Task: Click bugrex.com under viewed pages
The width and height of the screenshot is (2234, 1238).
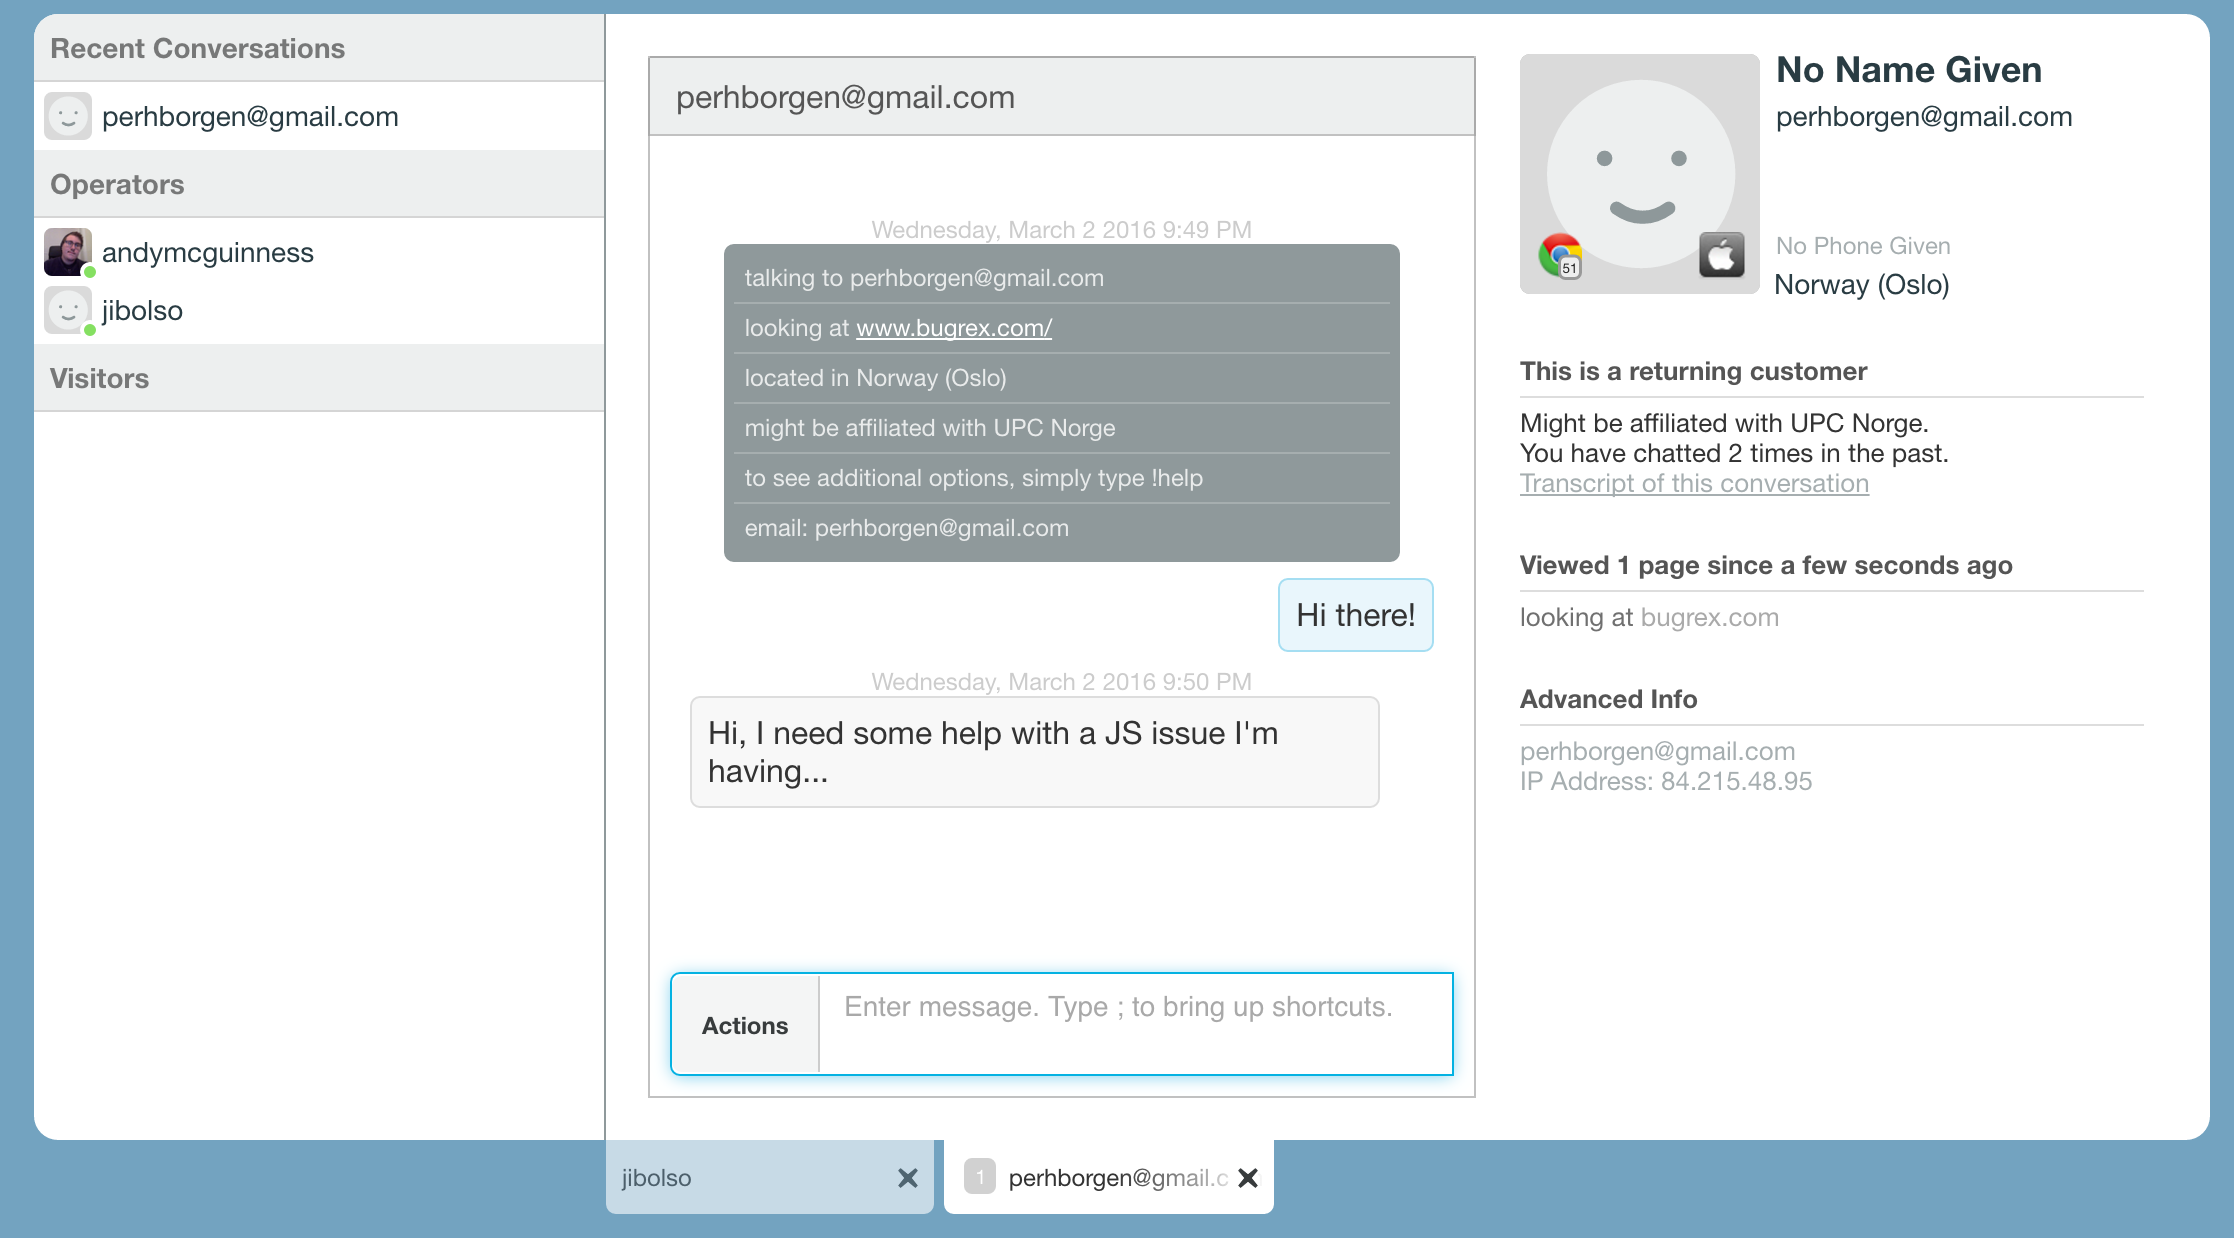Action: point(1709,617)
